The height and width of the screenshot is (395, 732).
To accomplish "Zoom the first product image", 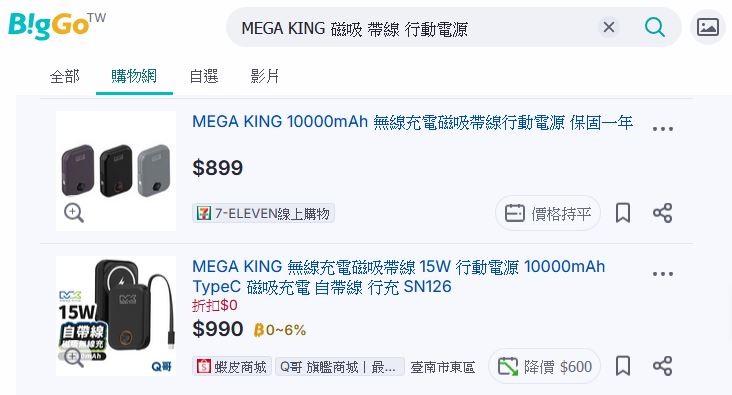I will [74, 213].
